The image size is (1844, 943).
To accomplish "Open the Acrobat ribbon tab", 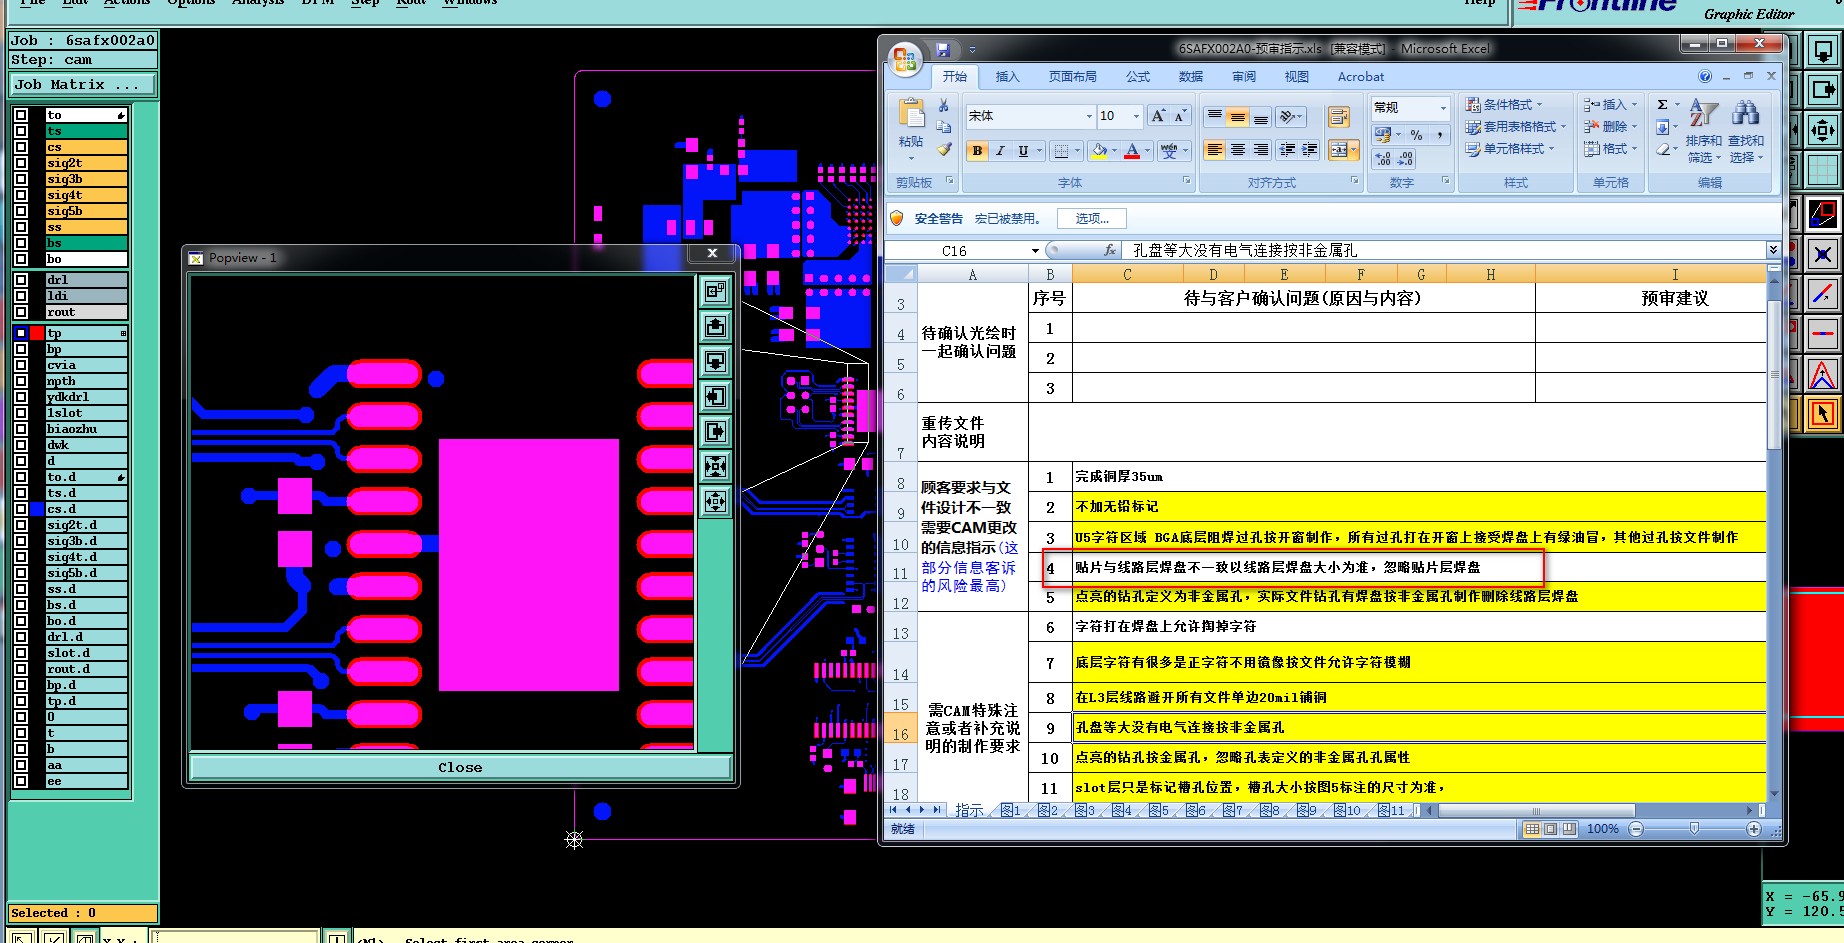I will tap(1361, 77).
